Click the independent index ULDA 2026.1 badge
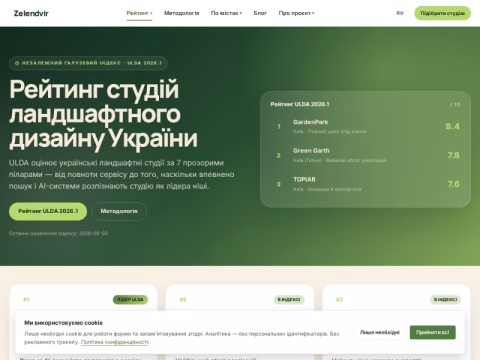Viewport: 480px width, 360px height. coord(88,63)
